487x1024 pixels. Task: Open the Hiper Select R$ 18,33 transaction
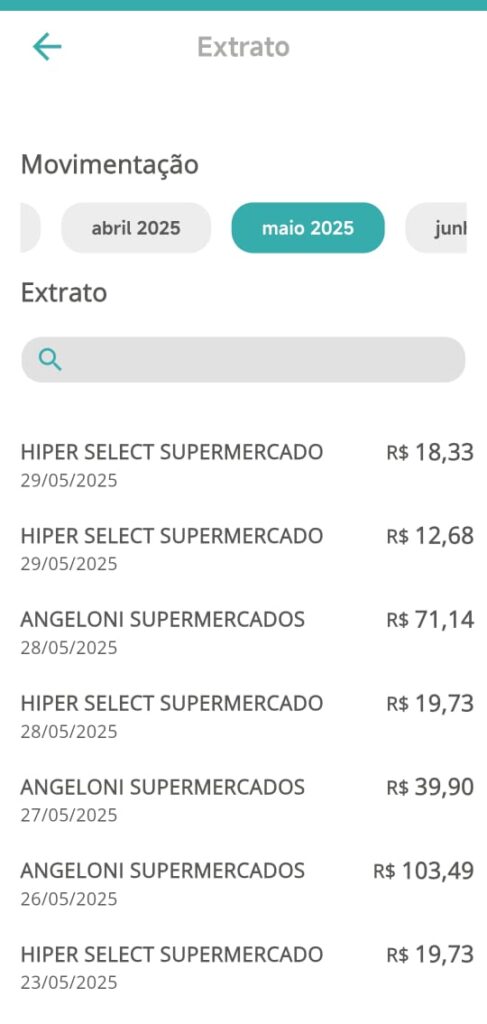click(x=247, y=466)
